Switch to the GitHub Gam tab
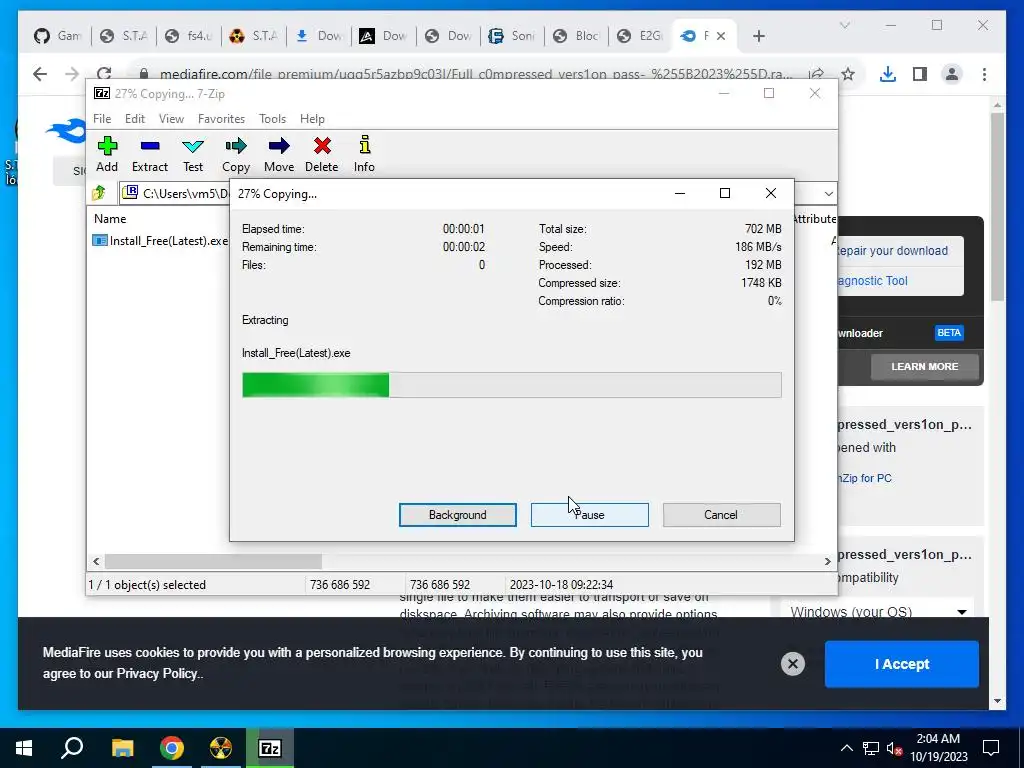1024x768 pixels. [x=57, y=36]
